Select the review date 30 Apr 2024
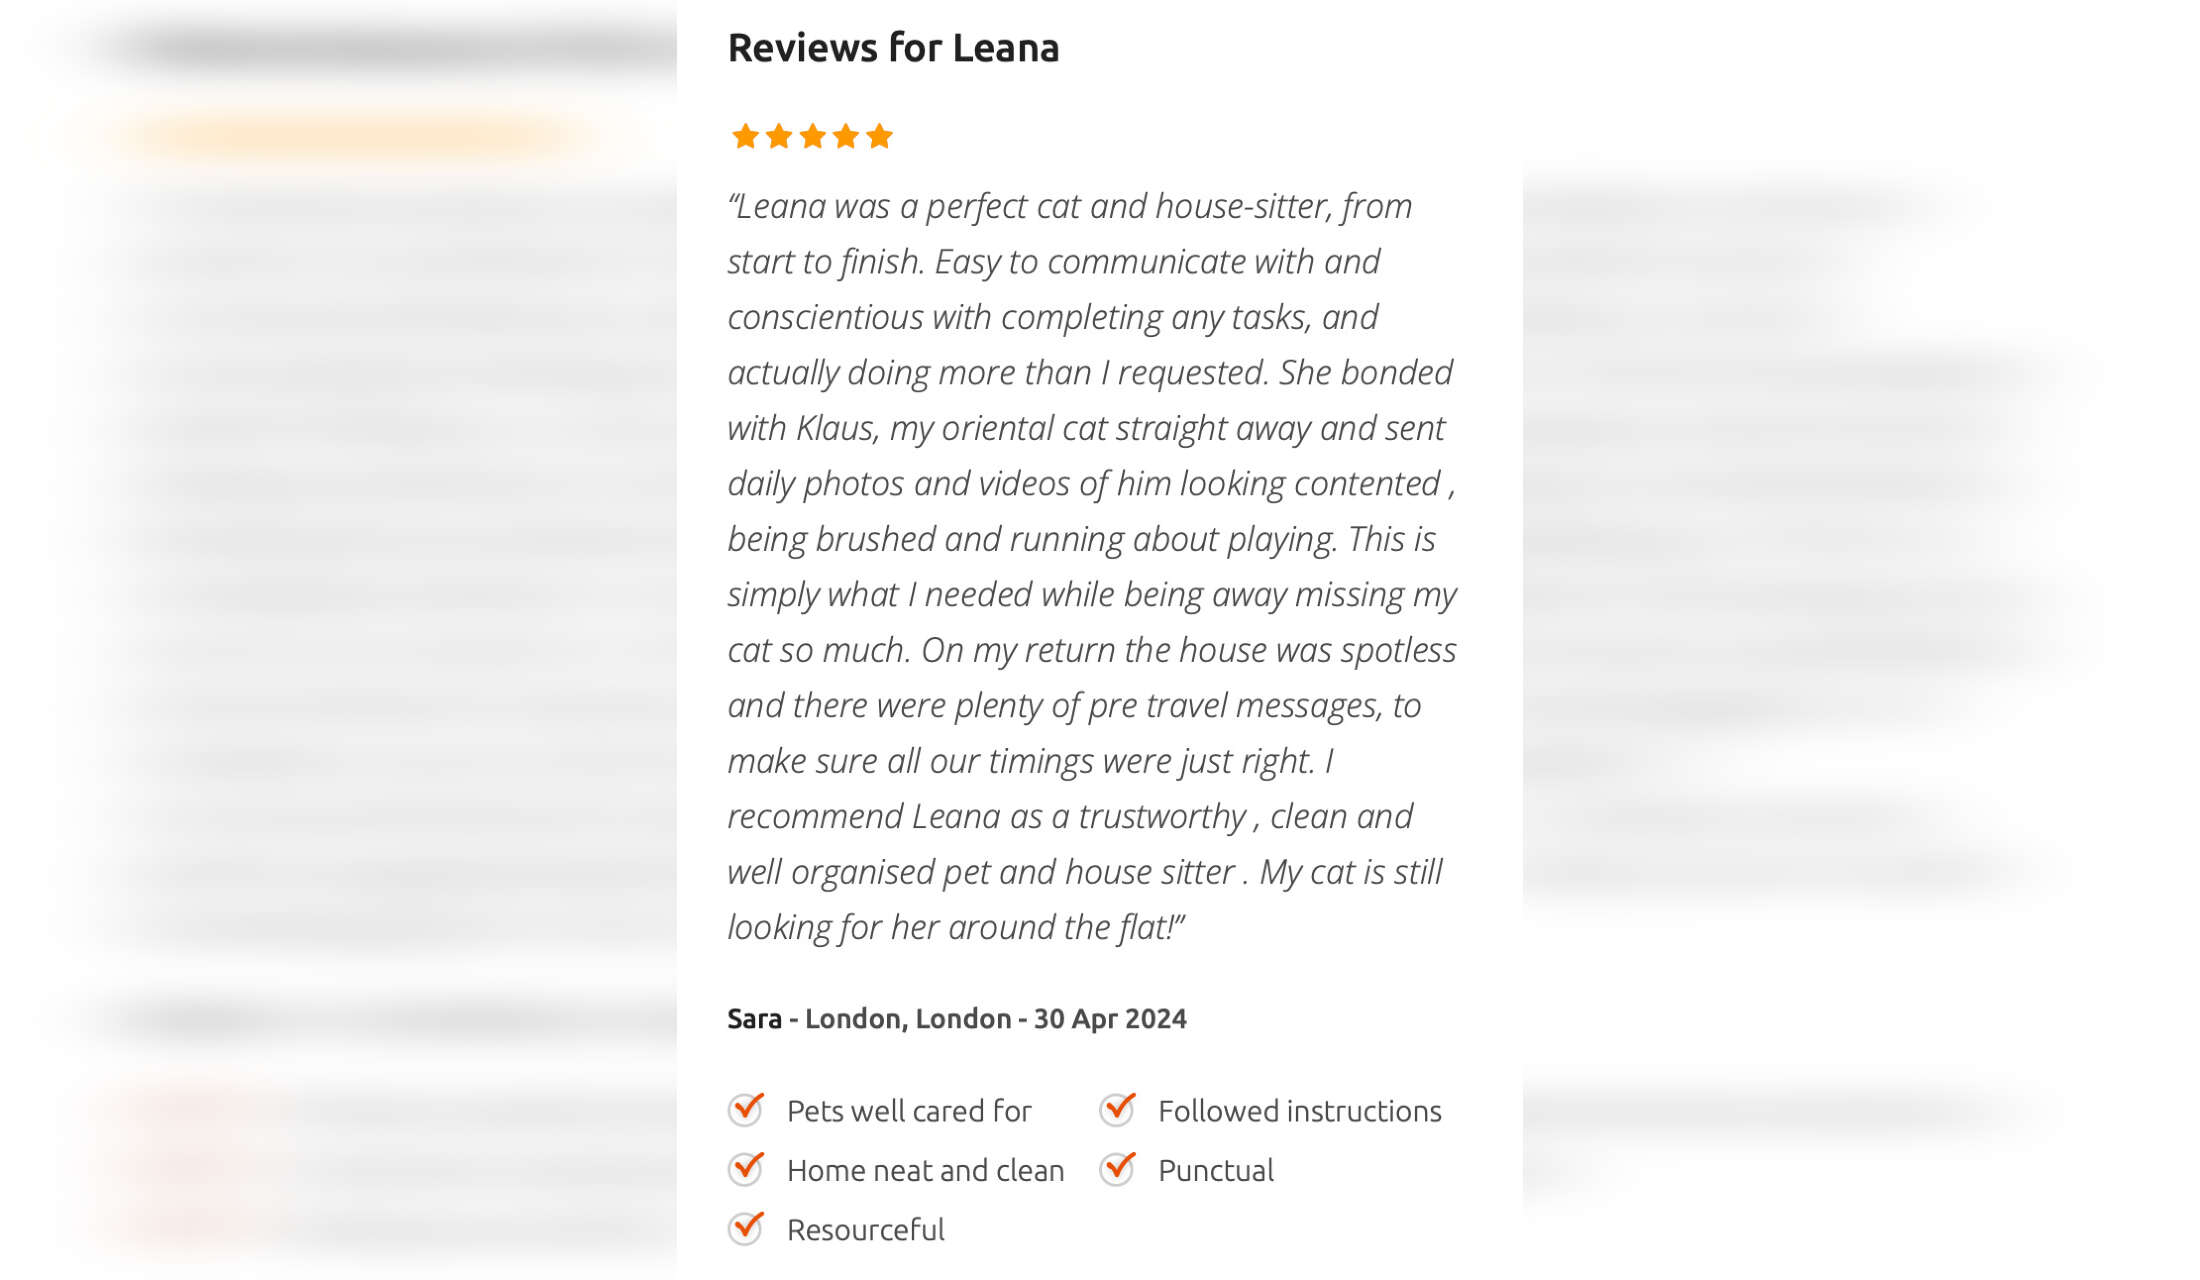Image resolution: width=2200 pixels, height=1280 pixels. click(1110, 1018)
